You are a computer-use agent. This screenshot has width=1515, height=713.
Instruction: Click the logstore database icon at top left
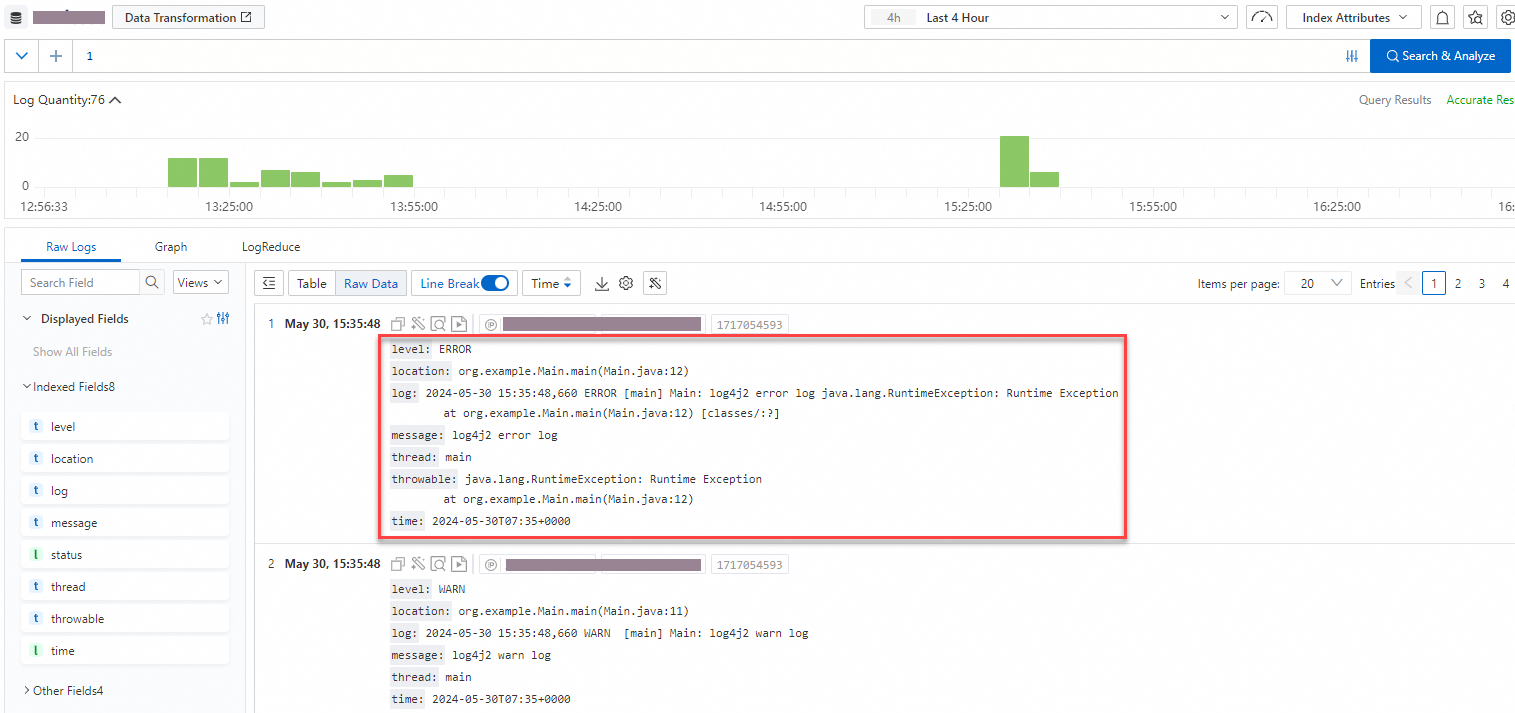point(16,18)
